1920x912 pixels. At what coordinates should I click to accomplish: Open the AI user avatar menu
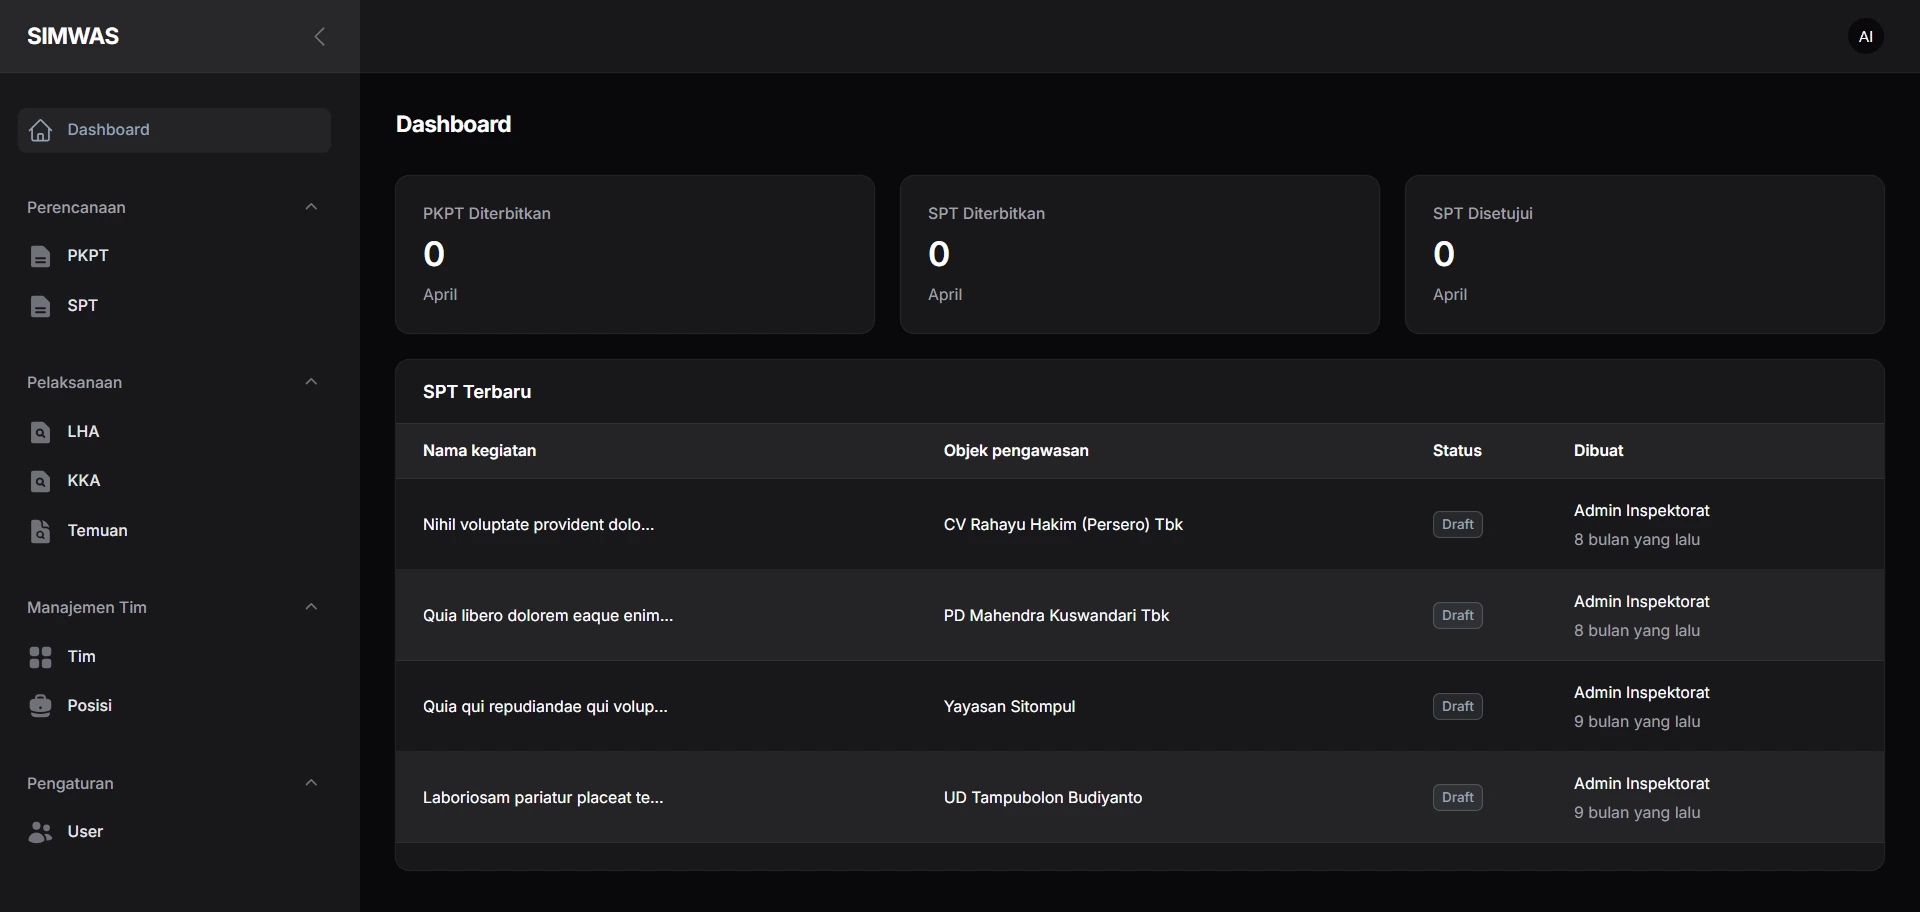coord(1865,37)
